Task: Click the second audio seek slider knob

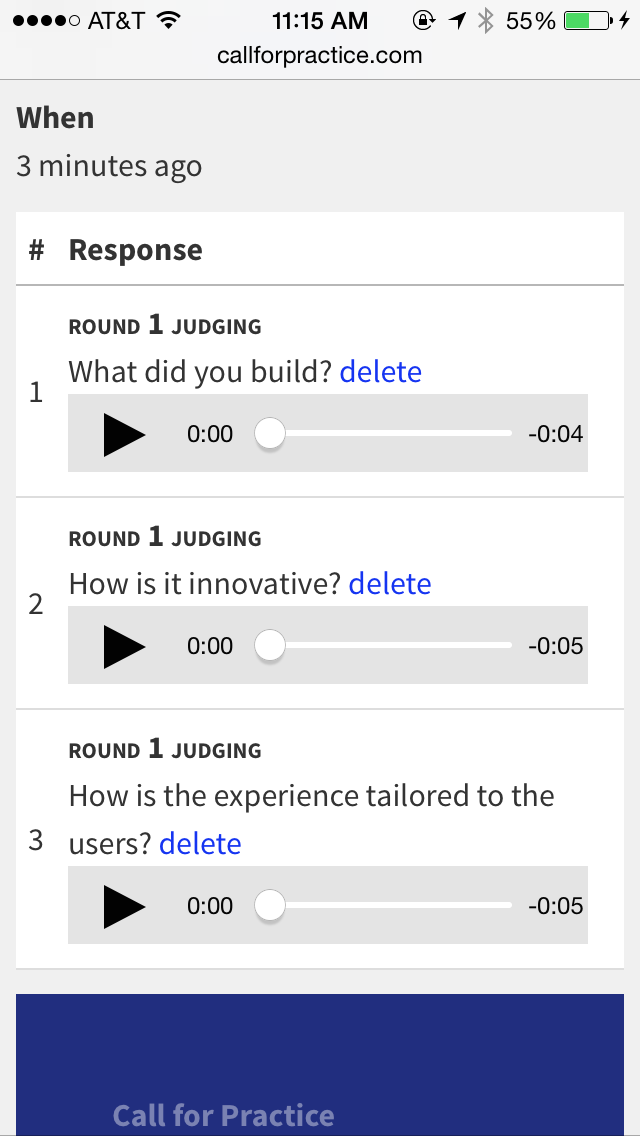Action: [x=269, y=646]
